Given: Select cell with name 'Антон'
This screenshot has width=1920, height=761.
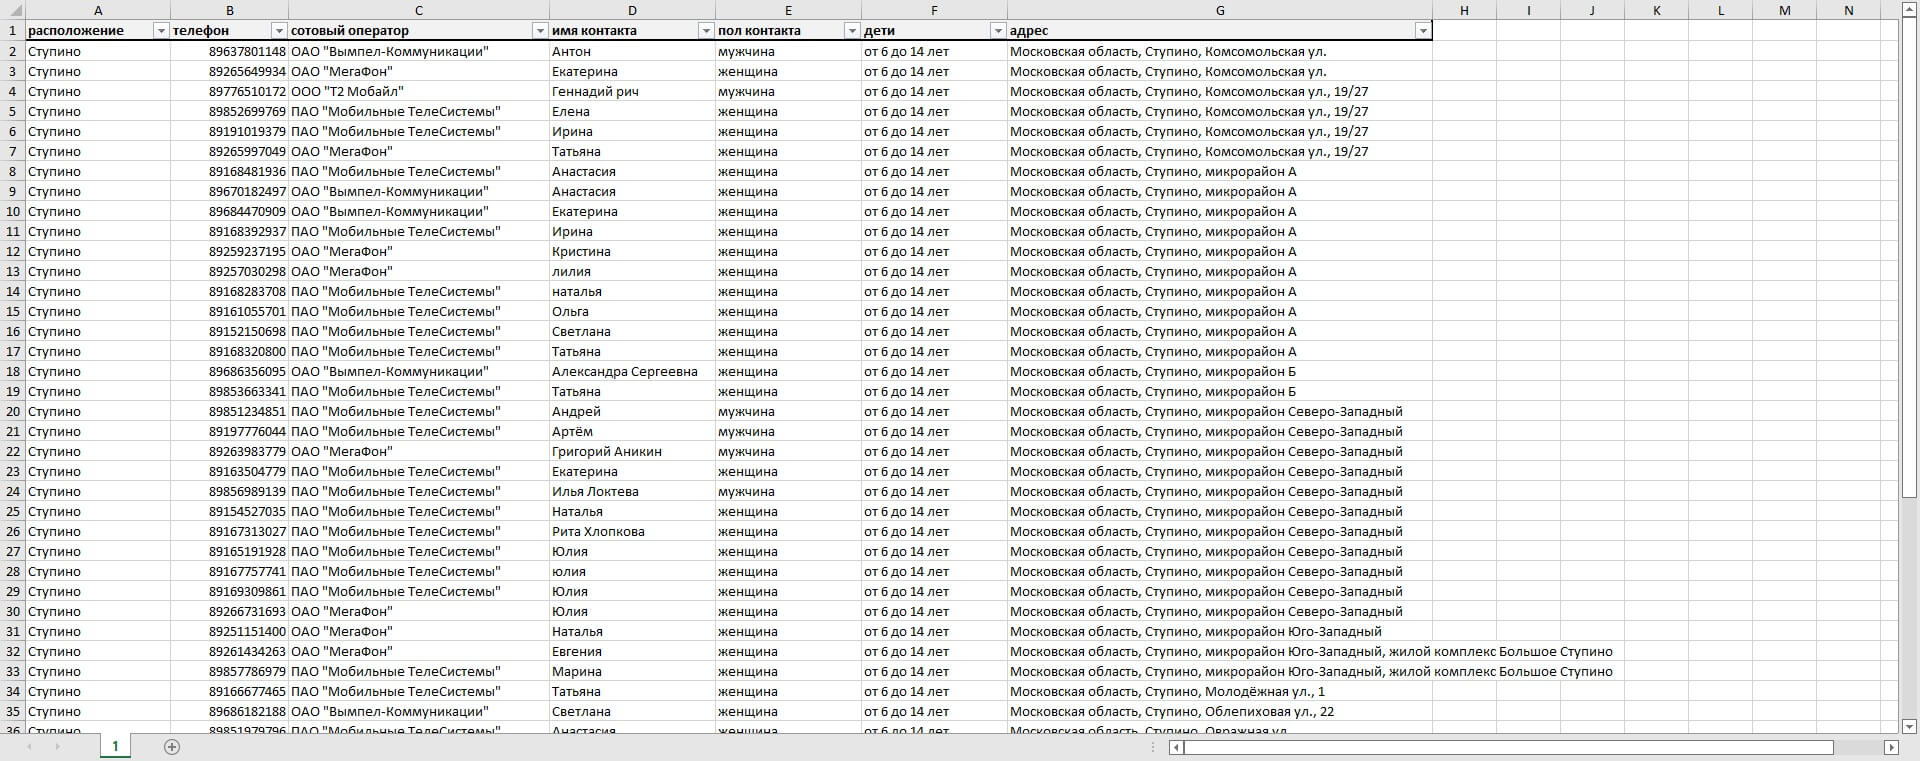Looking at the screenshot, I should coord(632,51).
